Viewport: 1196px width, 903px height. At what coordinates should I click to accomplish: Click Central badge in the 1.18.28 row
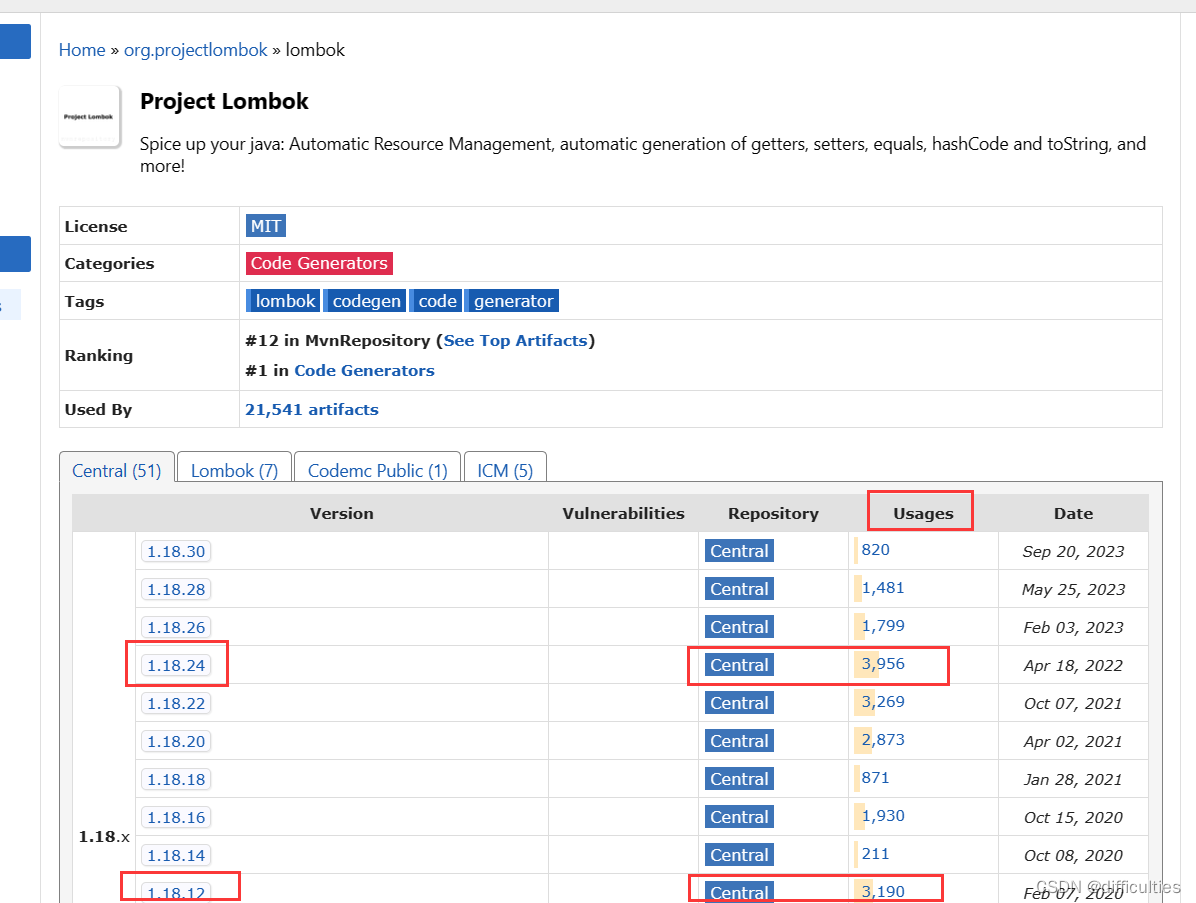[739, 589]
